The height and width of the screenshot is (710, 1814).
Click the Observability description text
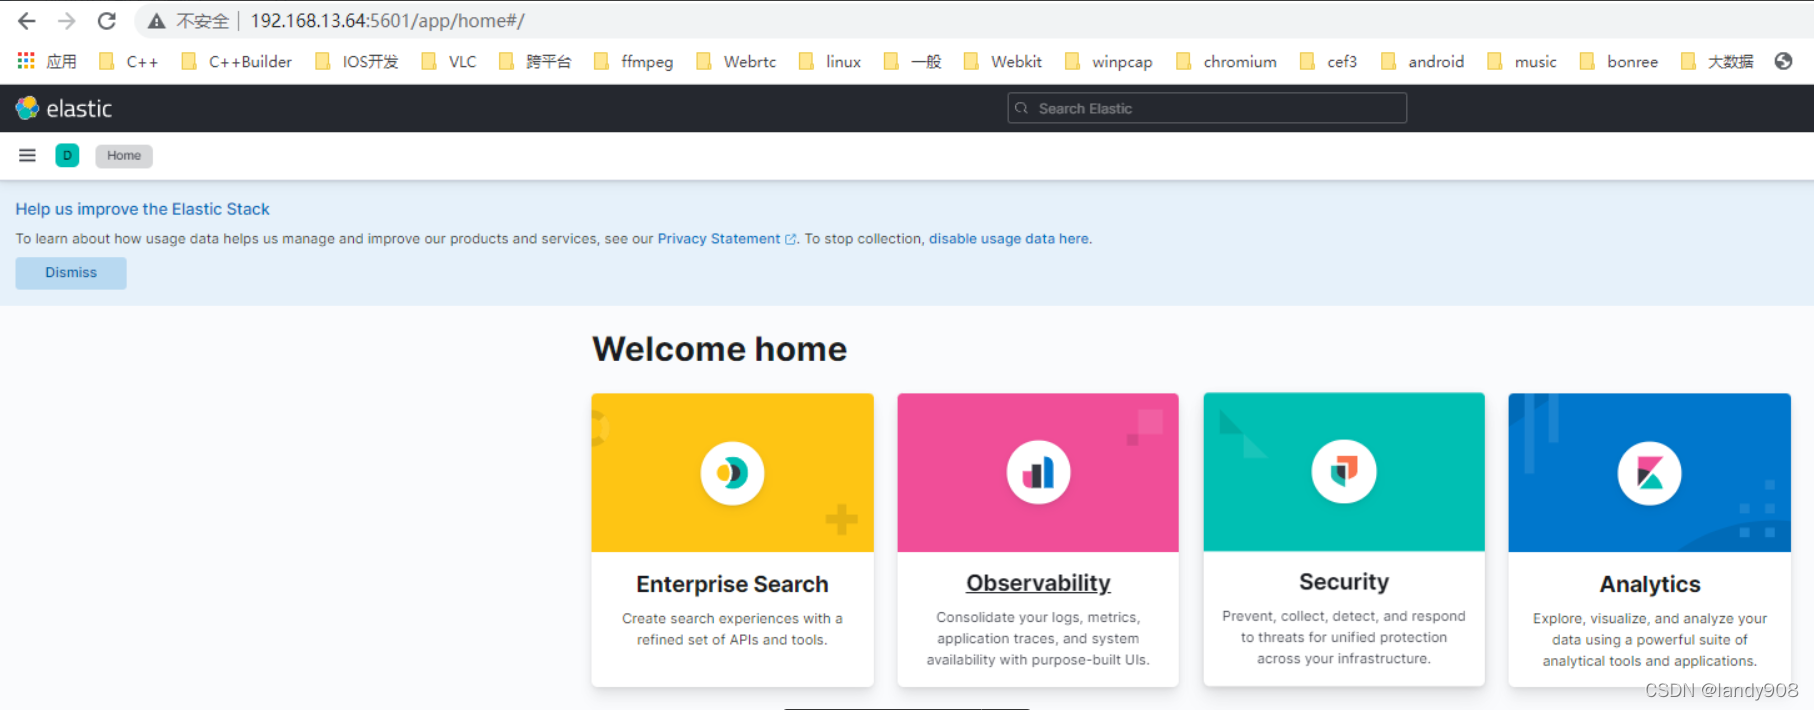click(x=1038, y=639)
